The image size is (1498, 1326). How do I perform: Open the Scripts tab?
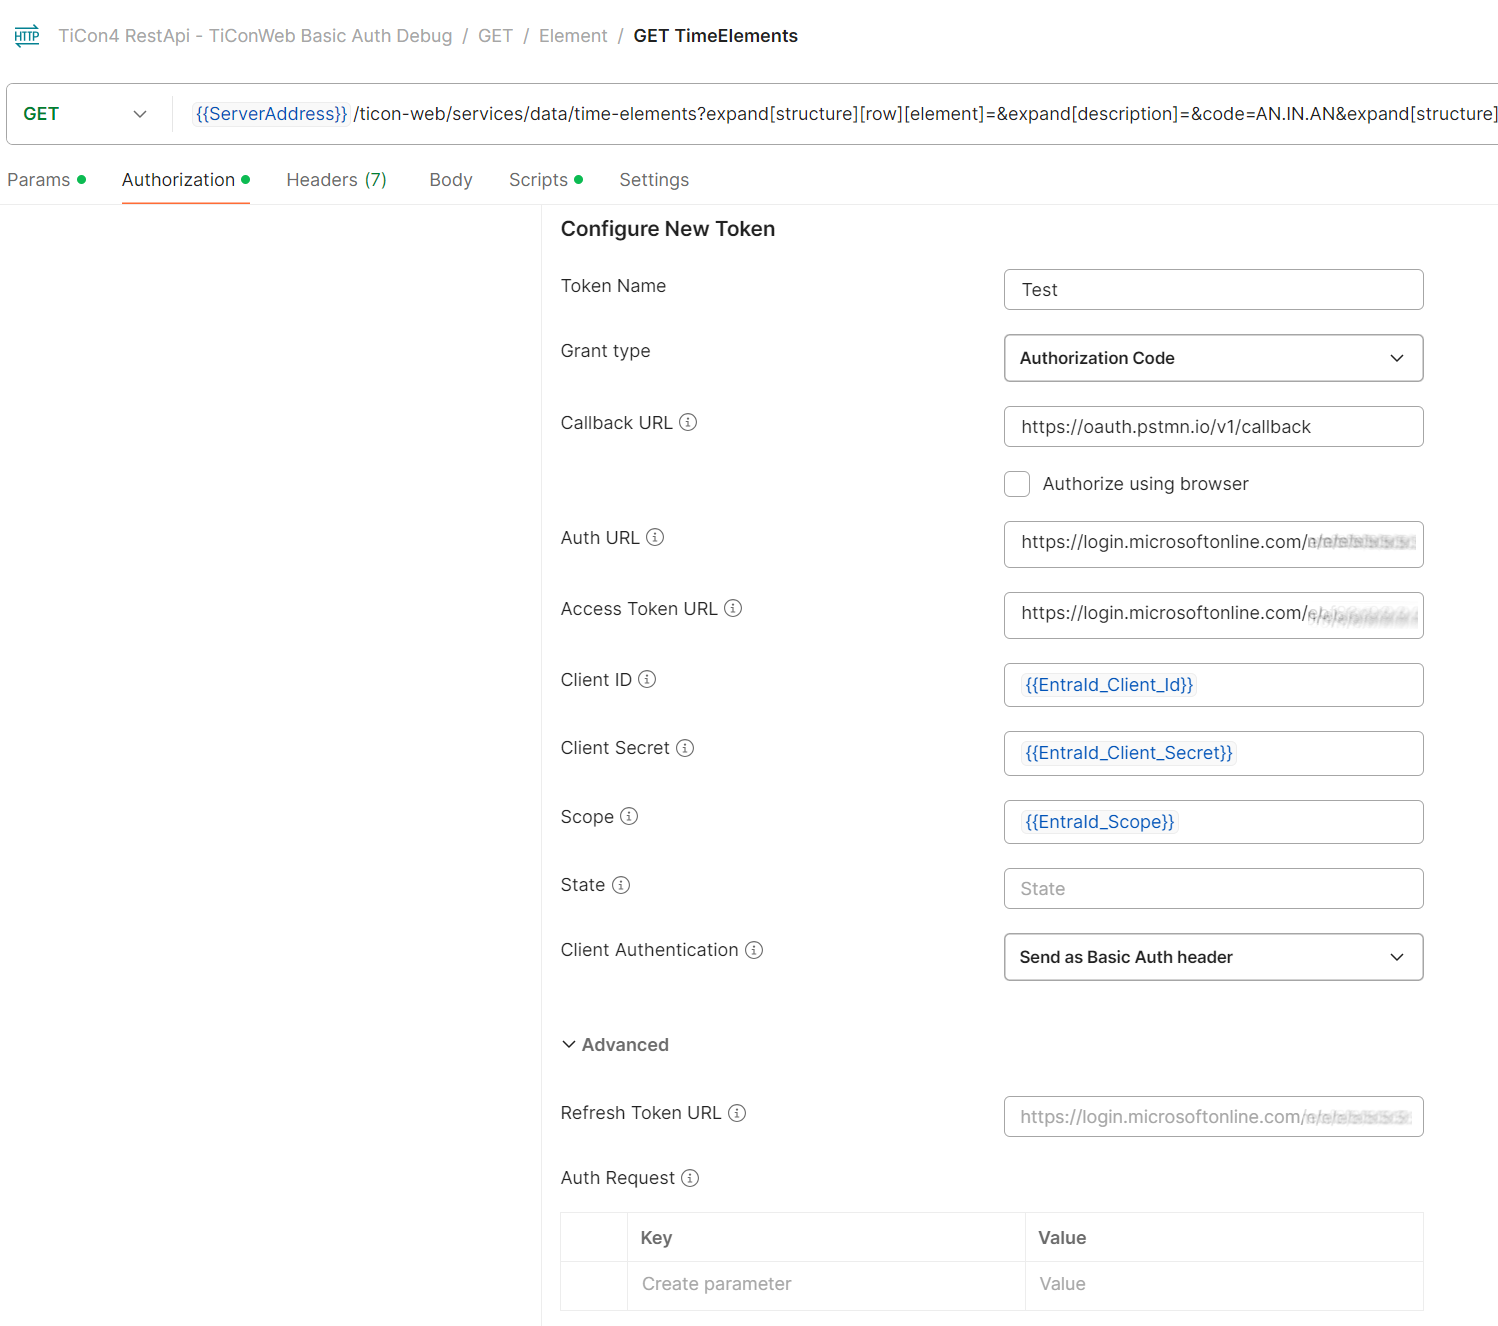[538, 180]
